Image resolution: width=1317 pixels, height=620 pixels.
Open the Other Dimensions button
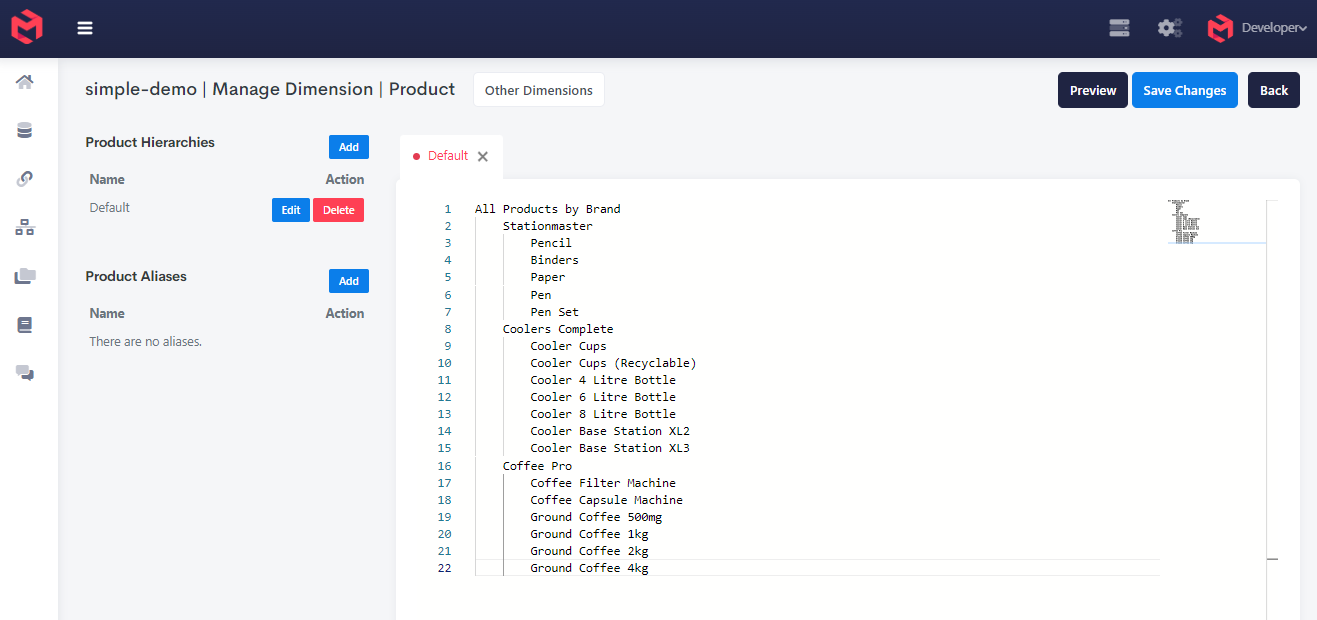(x=538, y=90)
